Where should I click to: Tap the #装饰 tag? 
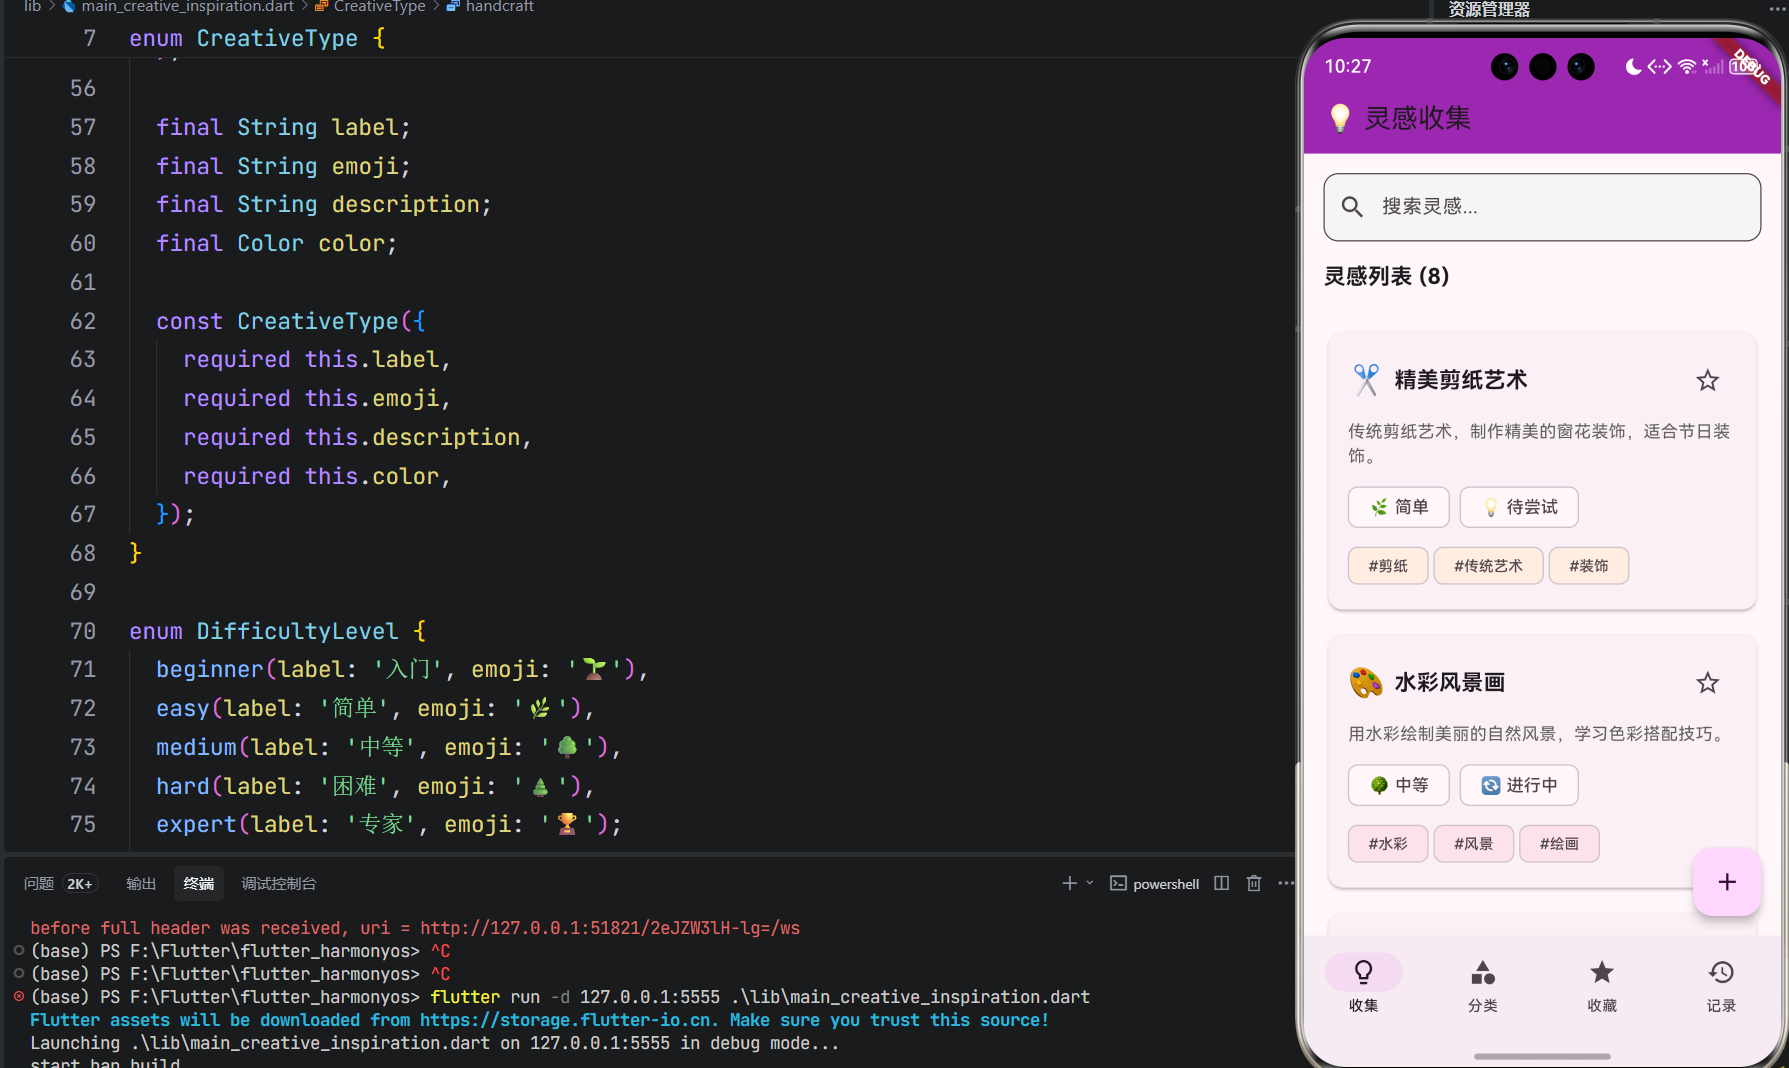pyautogui.click(x=1588, y=566)
